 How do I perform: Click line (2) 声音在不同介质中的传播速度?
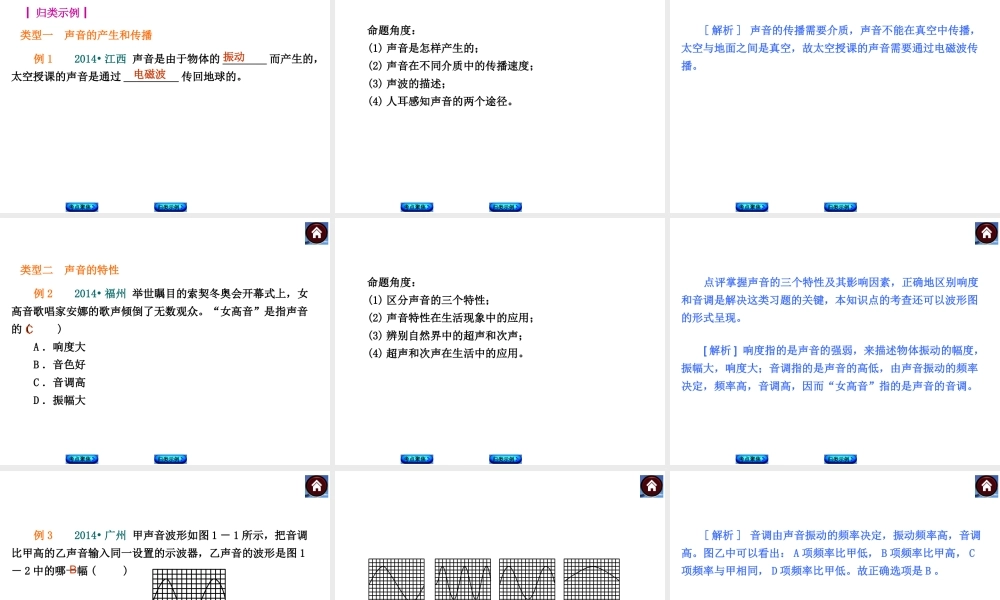coord(451,66)
